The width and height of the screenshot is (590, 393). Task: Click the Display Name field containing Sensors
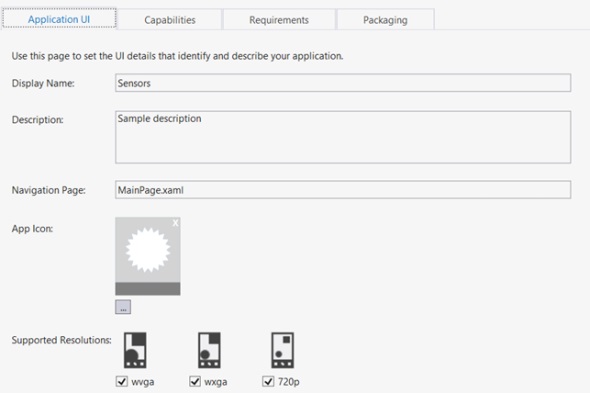pos(343,83)
